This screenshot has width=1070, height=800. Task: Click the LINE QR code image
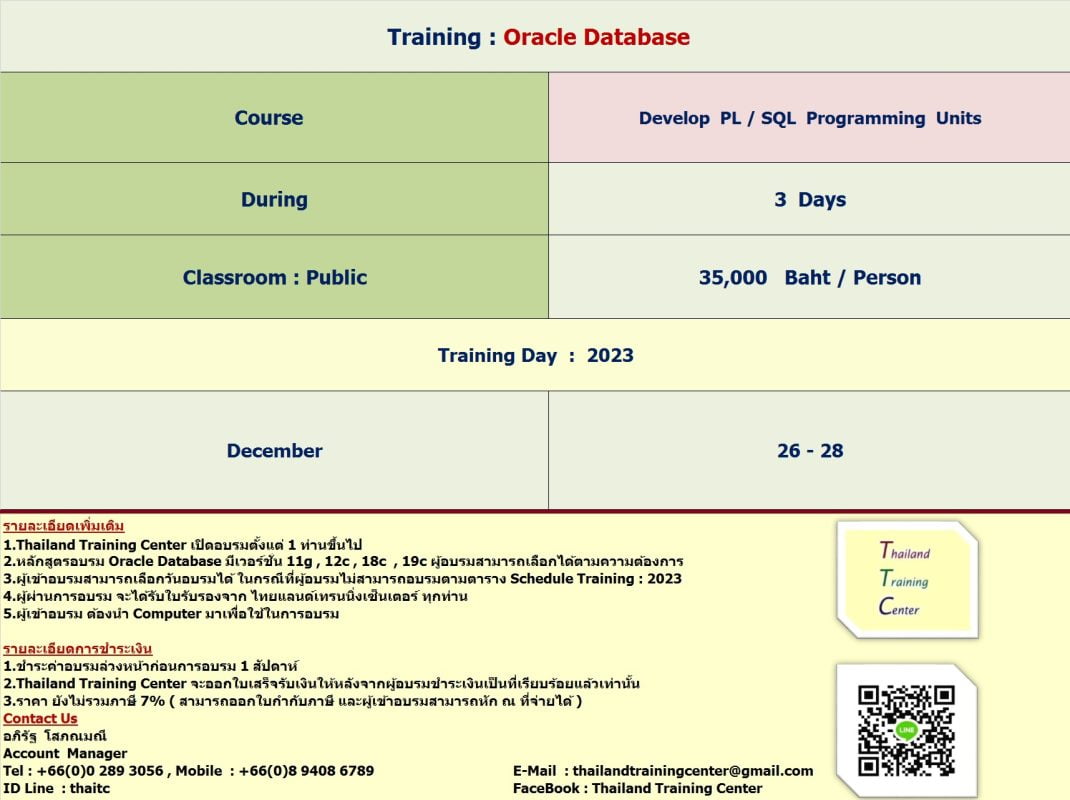coord(906,730)
